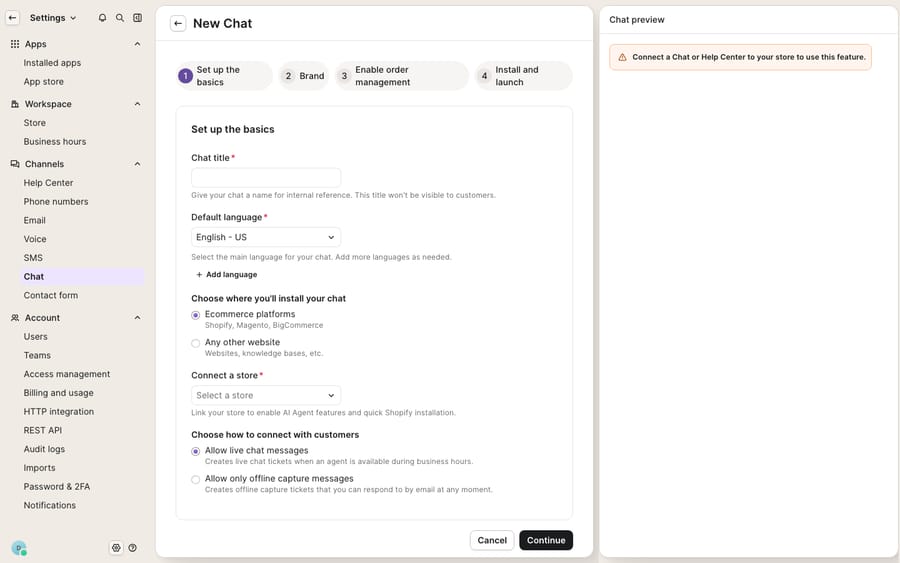The image size is (900, 563).
Task: Select the Any other website option
Action: 196,343
